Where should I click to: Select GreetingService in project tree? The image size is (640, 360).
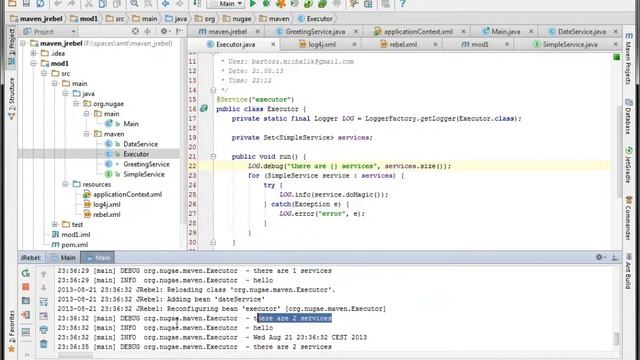(146, 164)
